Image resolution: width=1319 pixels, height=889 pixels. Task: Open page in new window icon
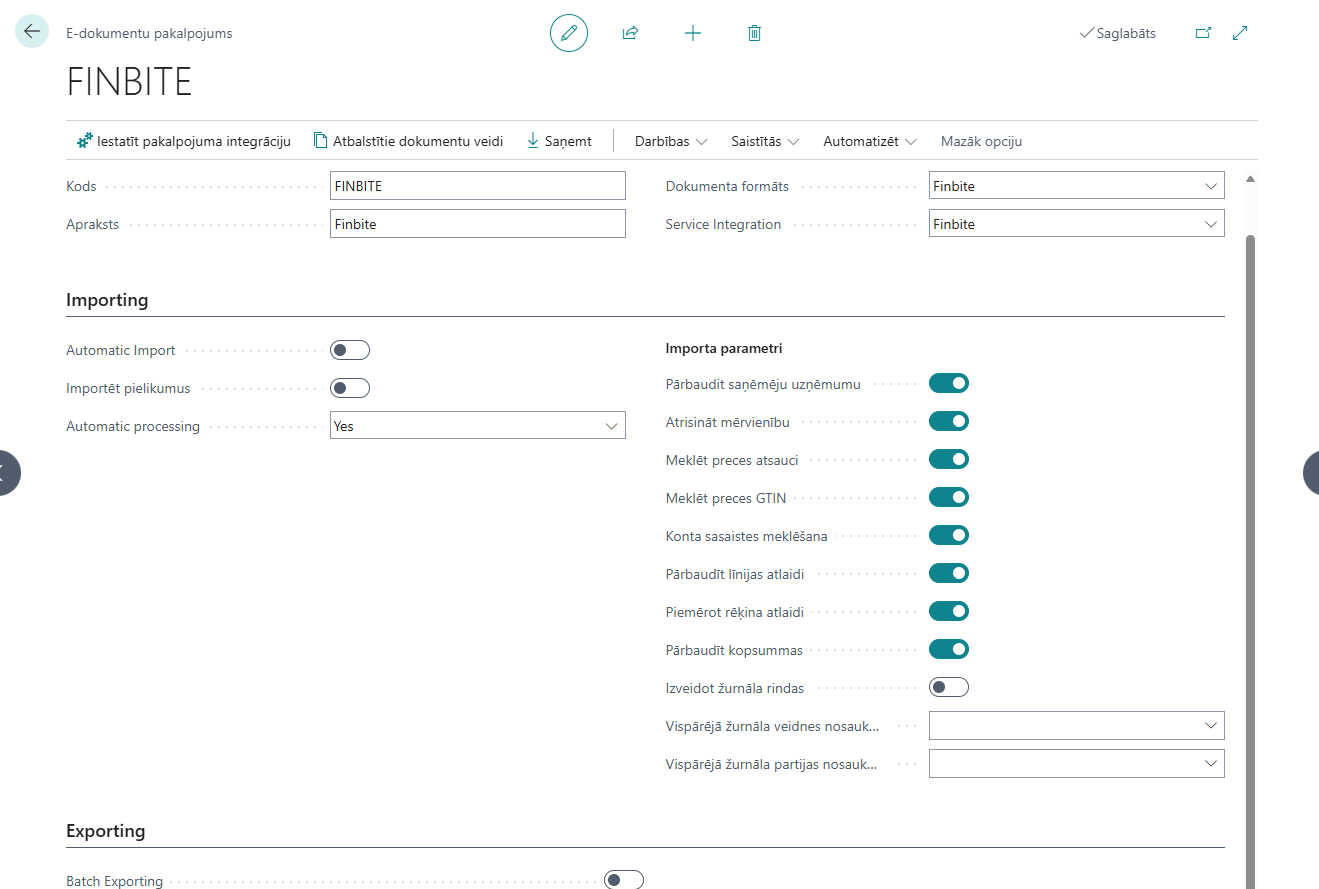coord(1203,33)
